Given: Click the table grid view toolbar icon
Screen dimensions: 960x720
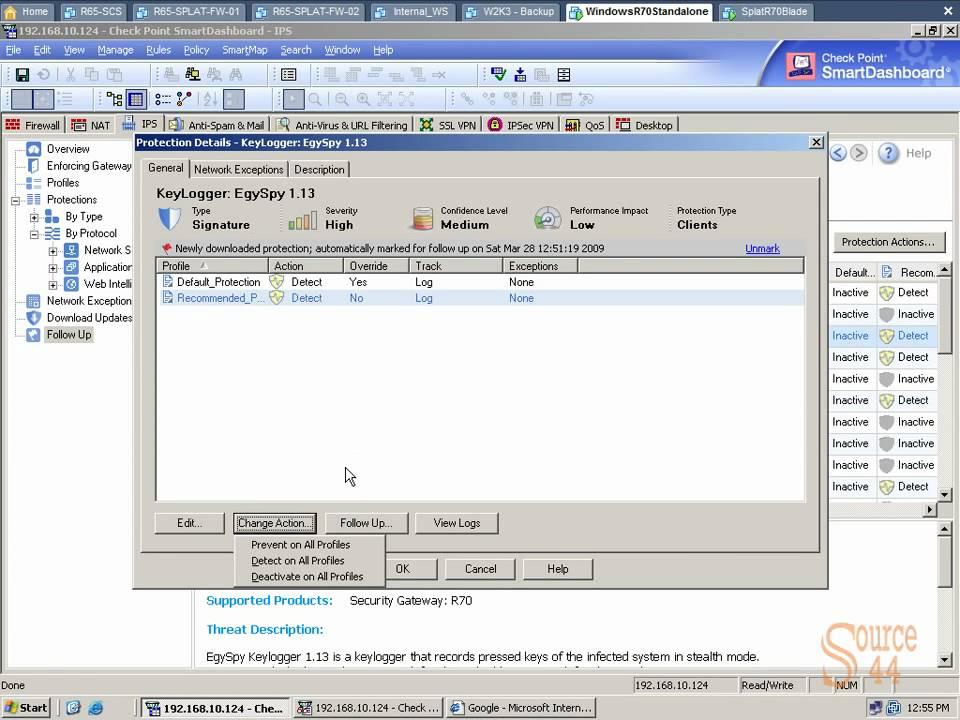Looking at the screenshot, I should click(136, 99).
